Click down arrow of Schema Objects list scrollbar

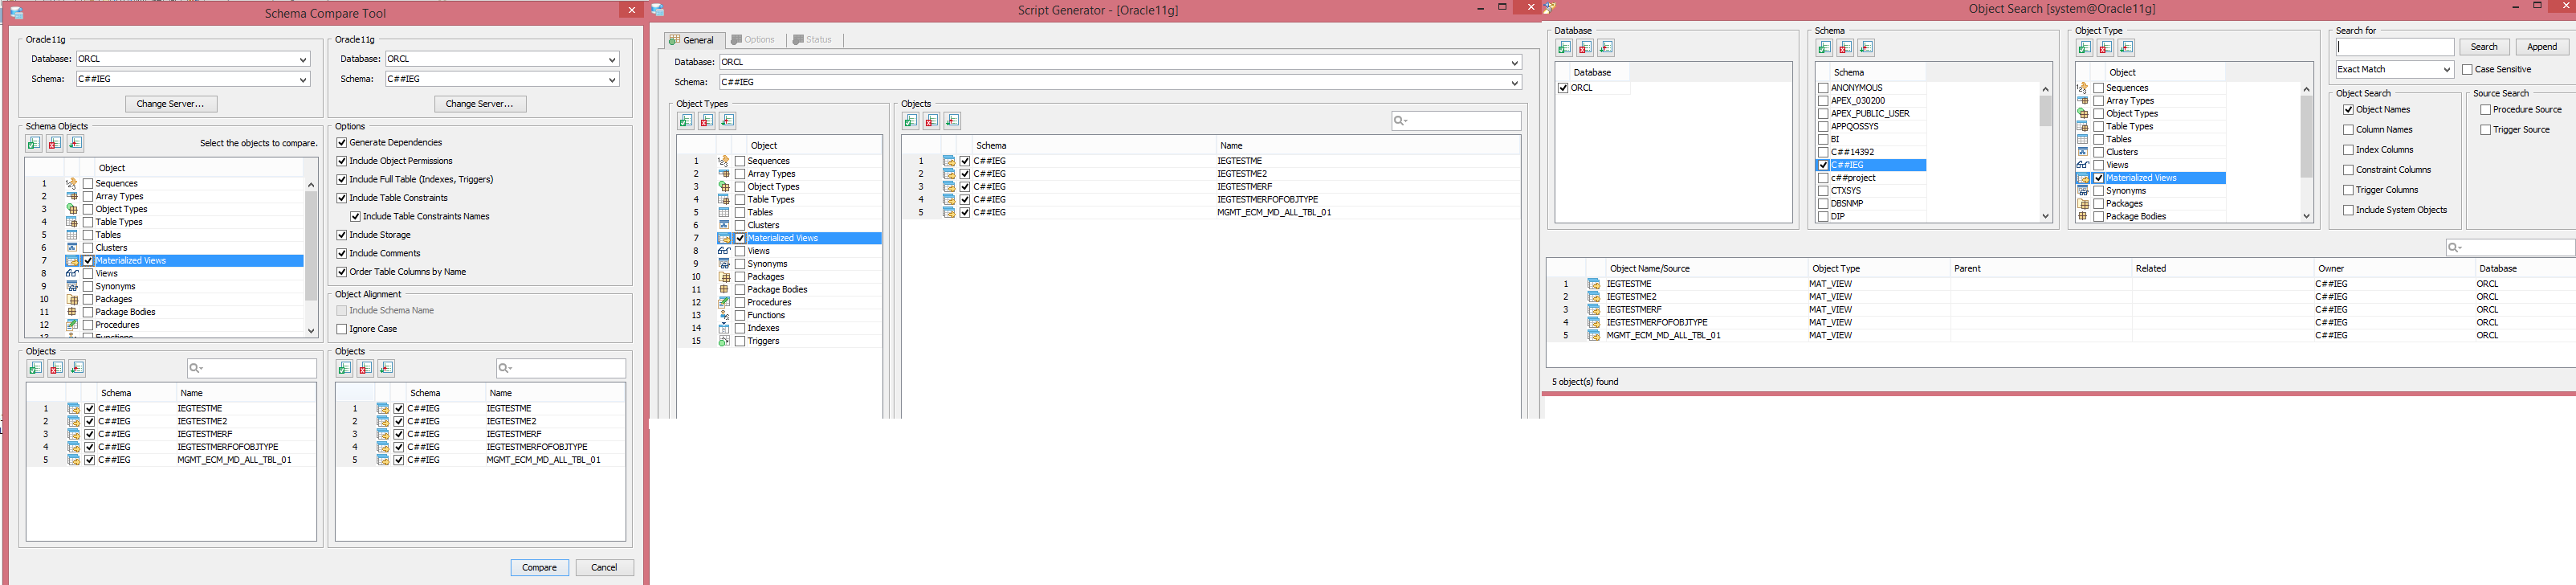point(311,331)
